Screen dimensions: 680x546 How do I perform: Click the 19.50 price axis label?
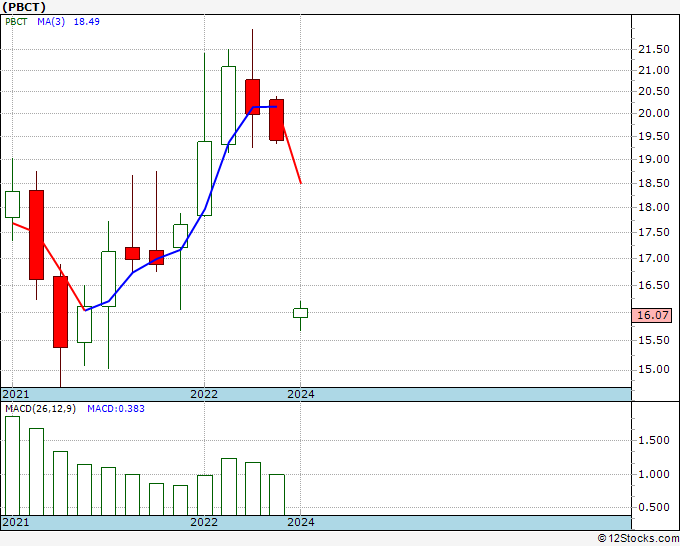tap(654, 136)
